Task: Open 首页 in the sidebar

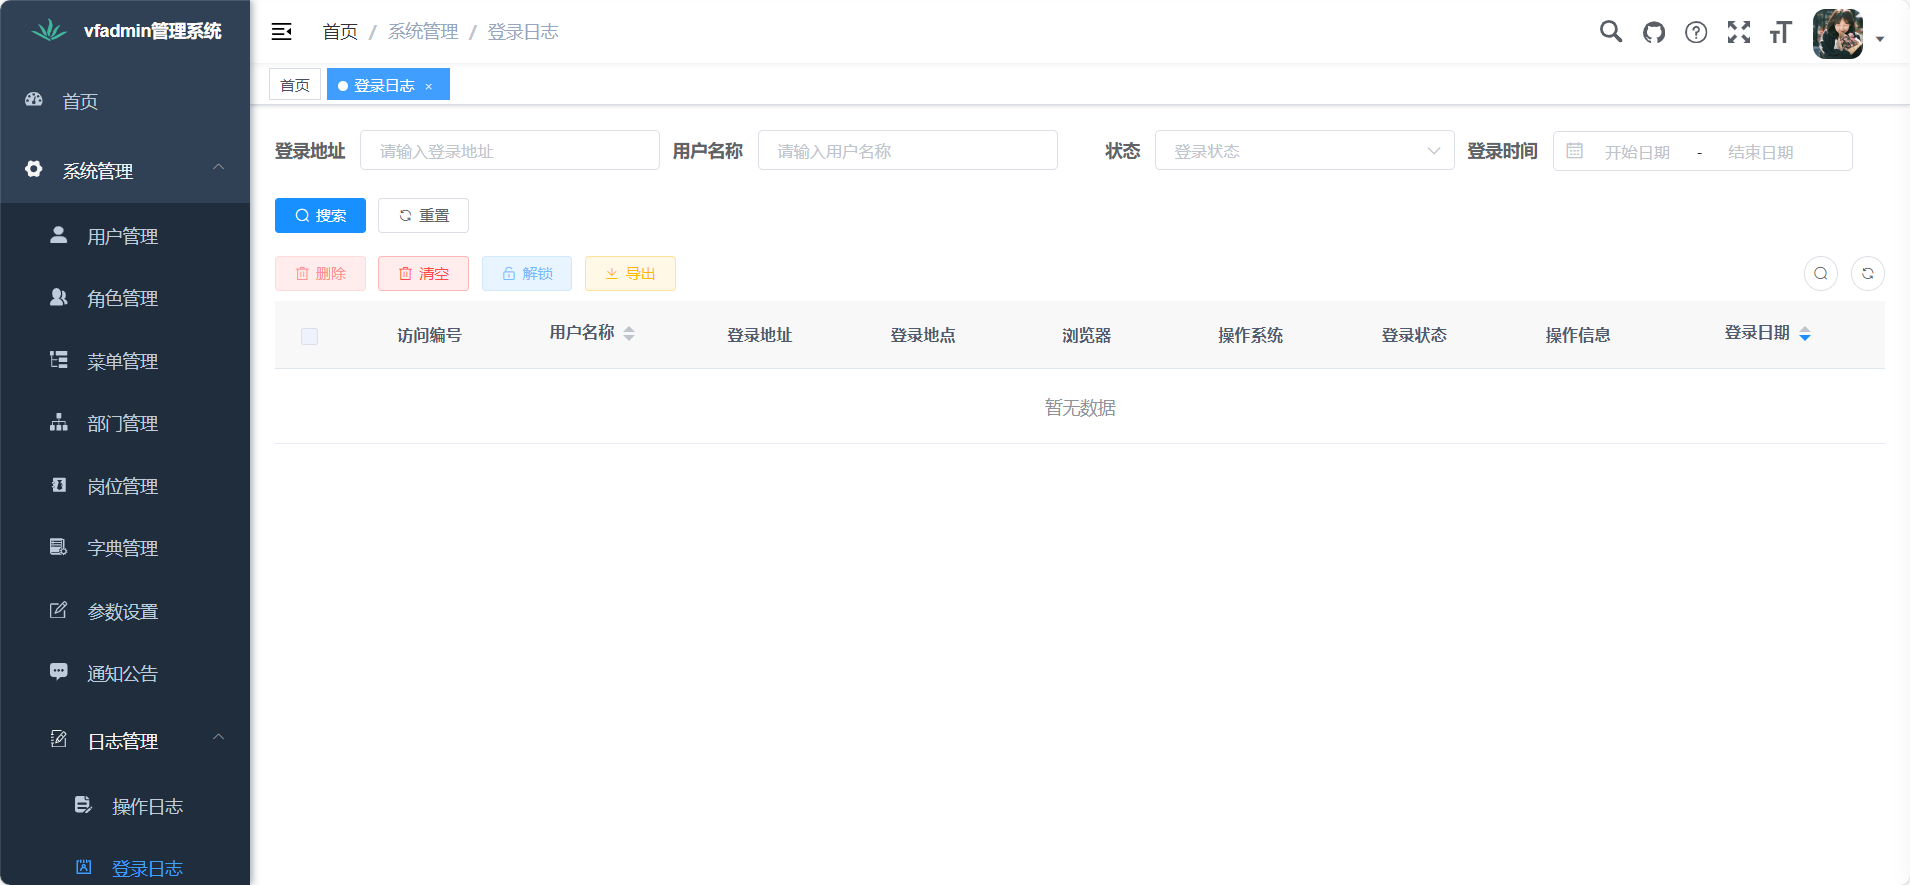Action: tap(125, 101)
